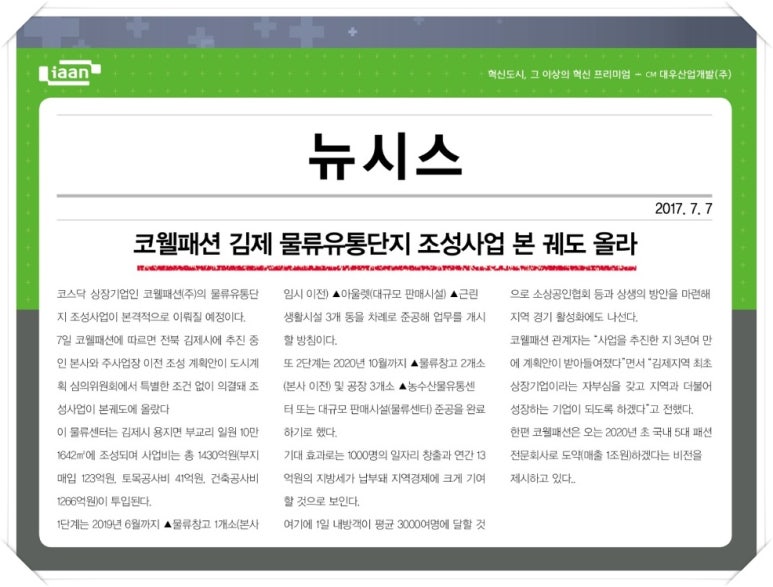Screen dimensions: 773x587
Task: Click the line starting 한편 코웰패션은 오는 2020년
Action: [x=611, y=432]
